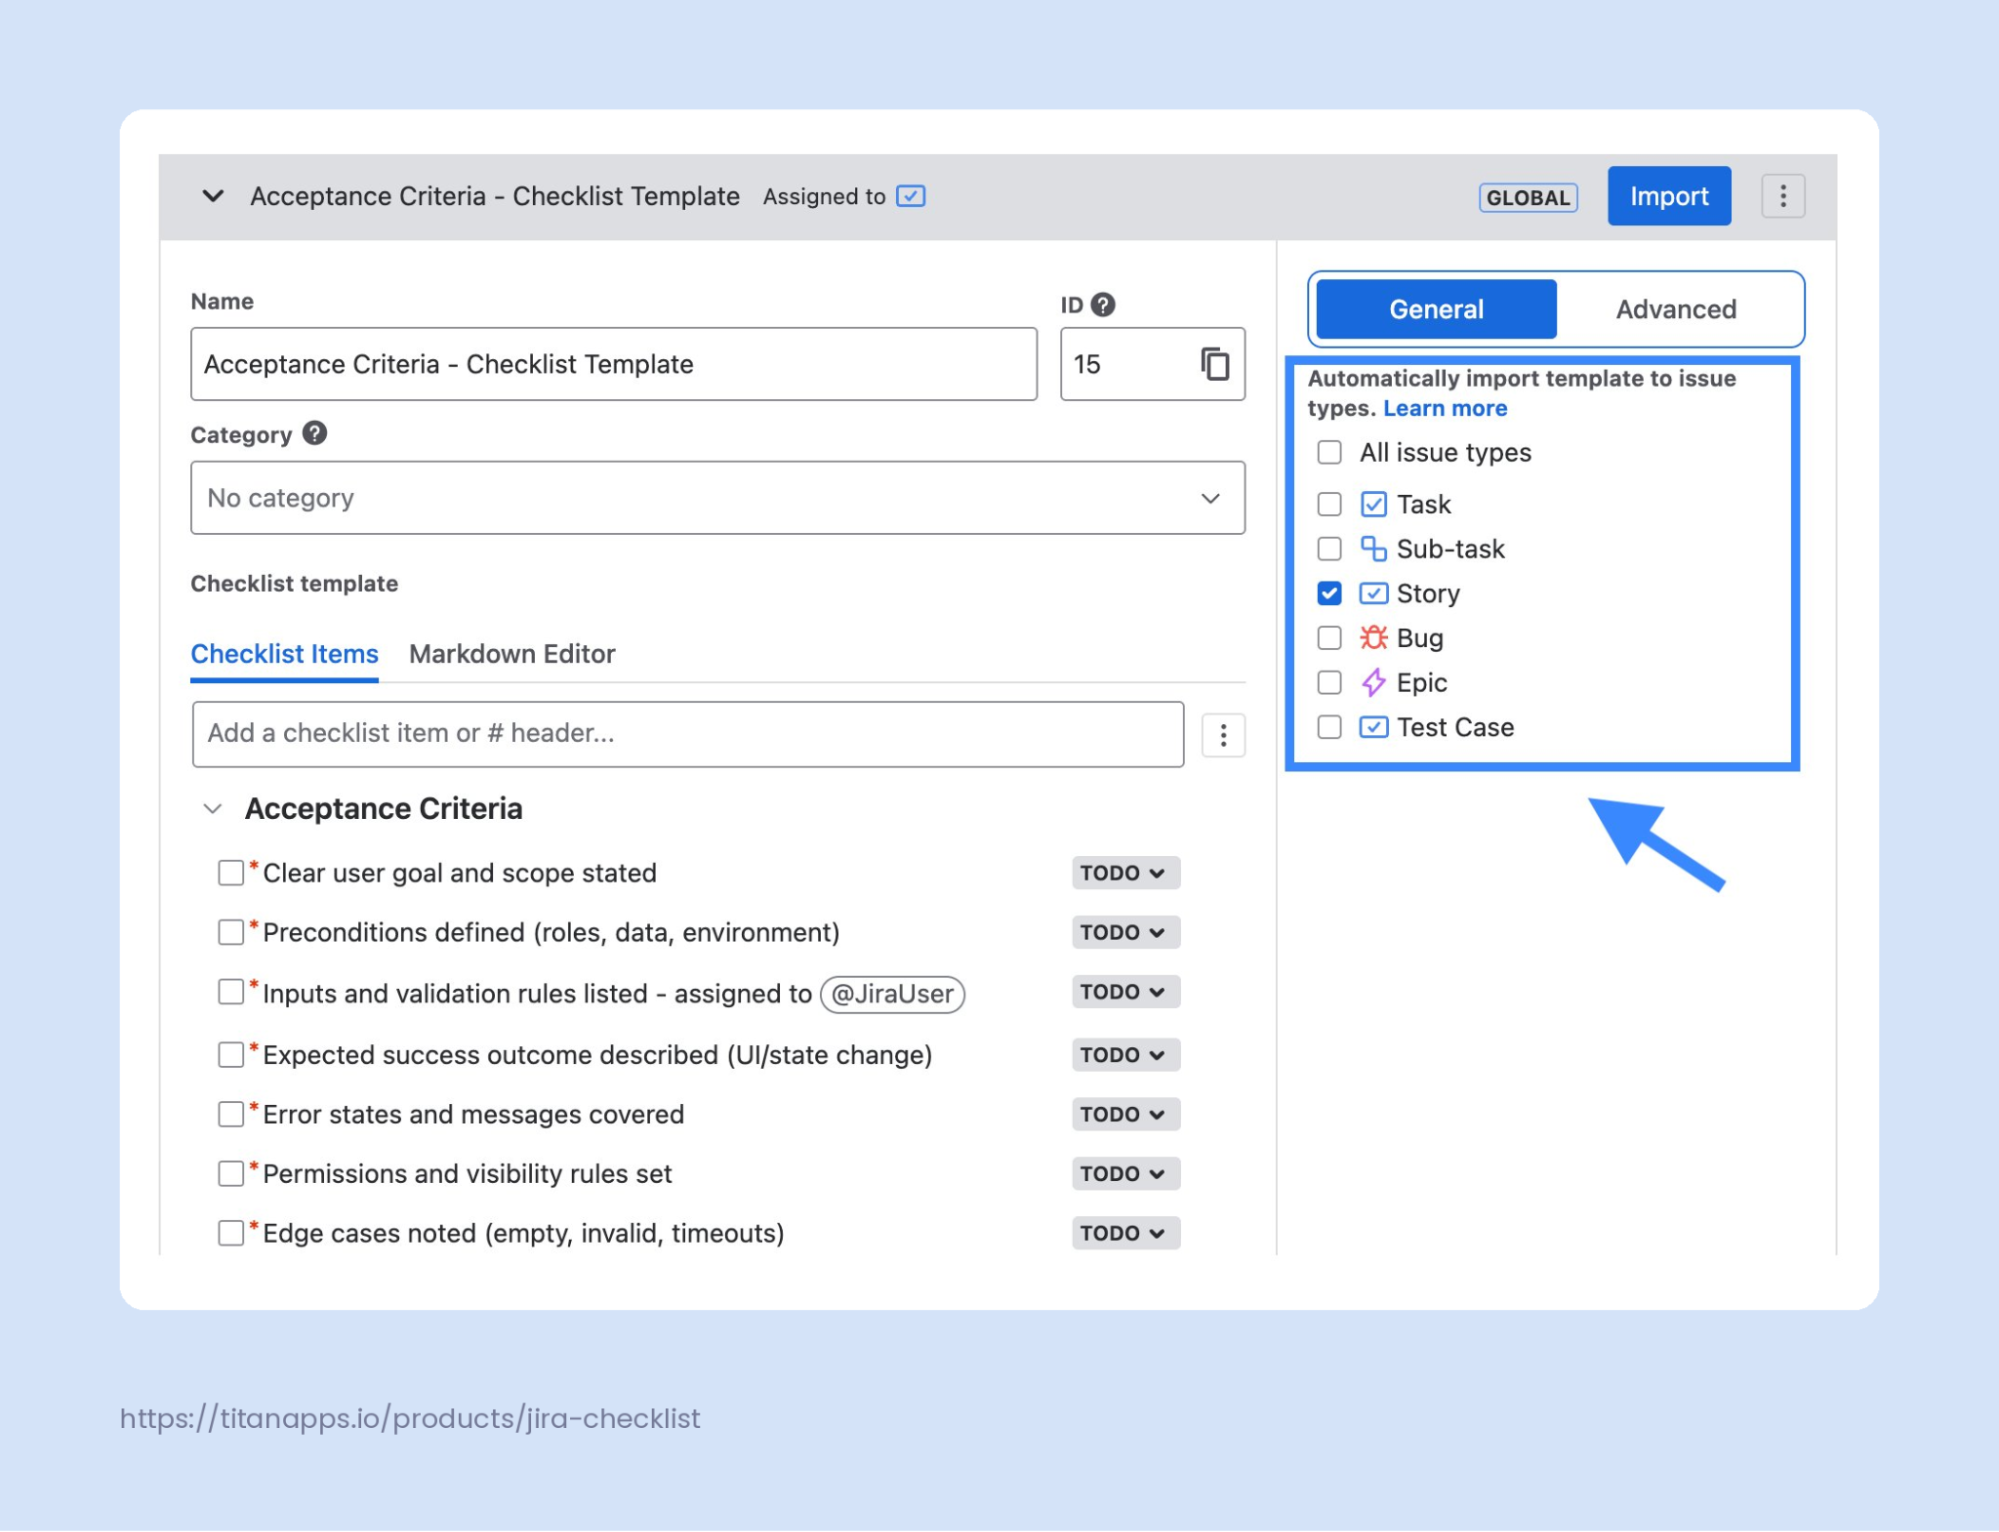The height and width of the screenshot is (1532, 1999).
Task: Focus the Add a checklist item field
Action: [x=688, y=734]
